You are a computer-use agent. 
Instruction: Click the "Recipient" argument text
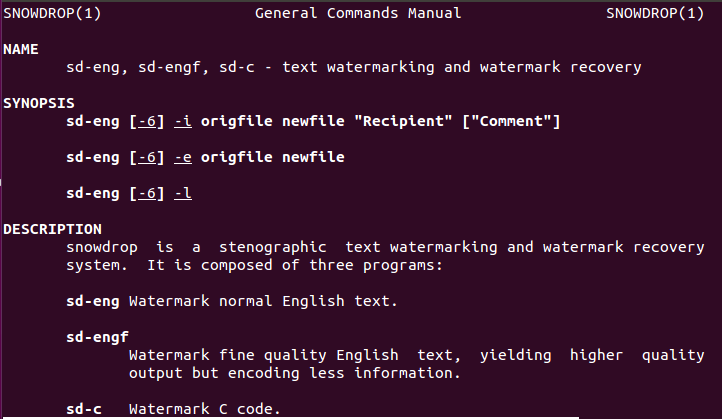coord(403,121)
